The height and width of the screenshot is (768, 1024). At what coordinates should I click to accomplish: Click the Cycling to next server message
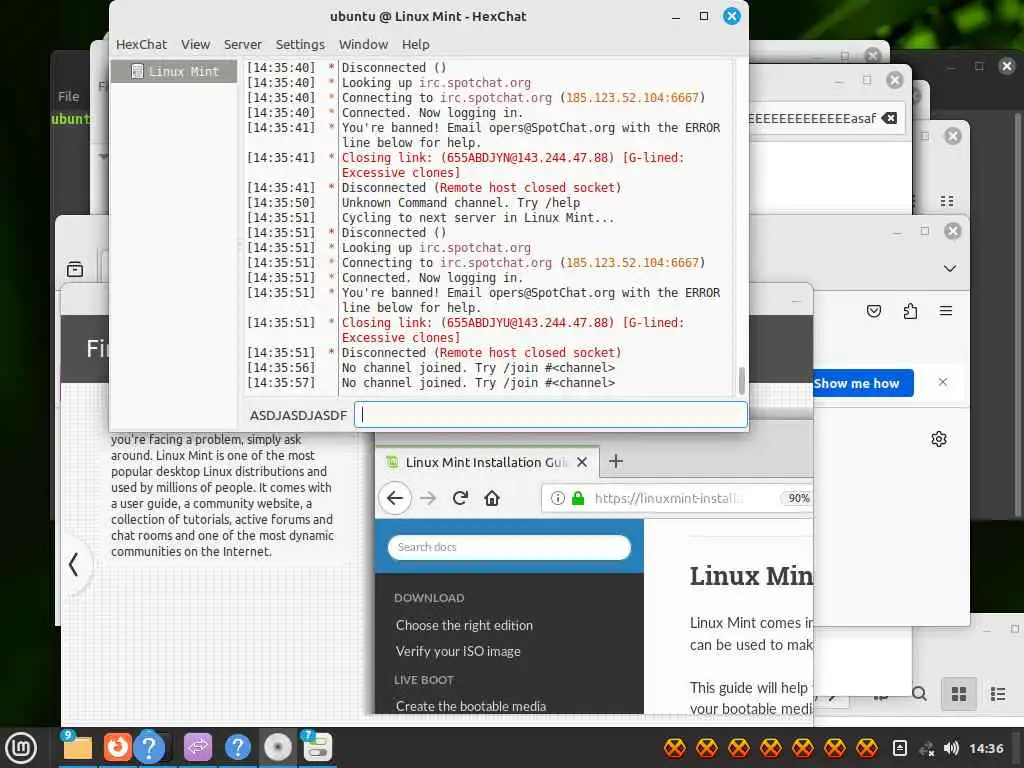click(x=477, y=218)
